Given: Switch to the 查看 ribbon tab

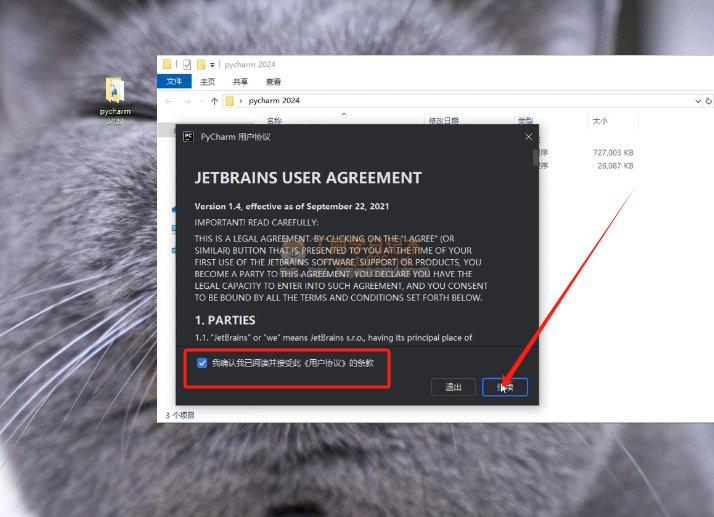Looking at the screenshot, I should pos(273,82).
